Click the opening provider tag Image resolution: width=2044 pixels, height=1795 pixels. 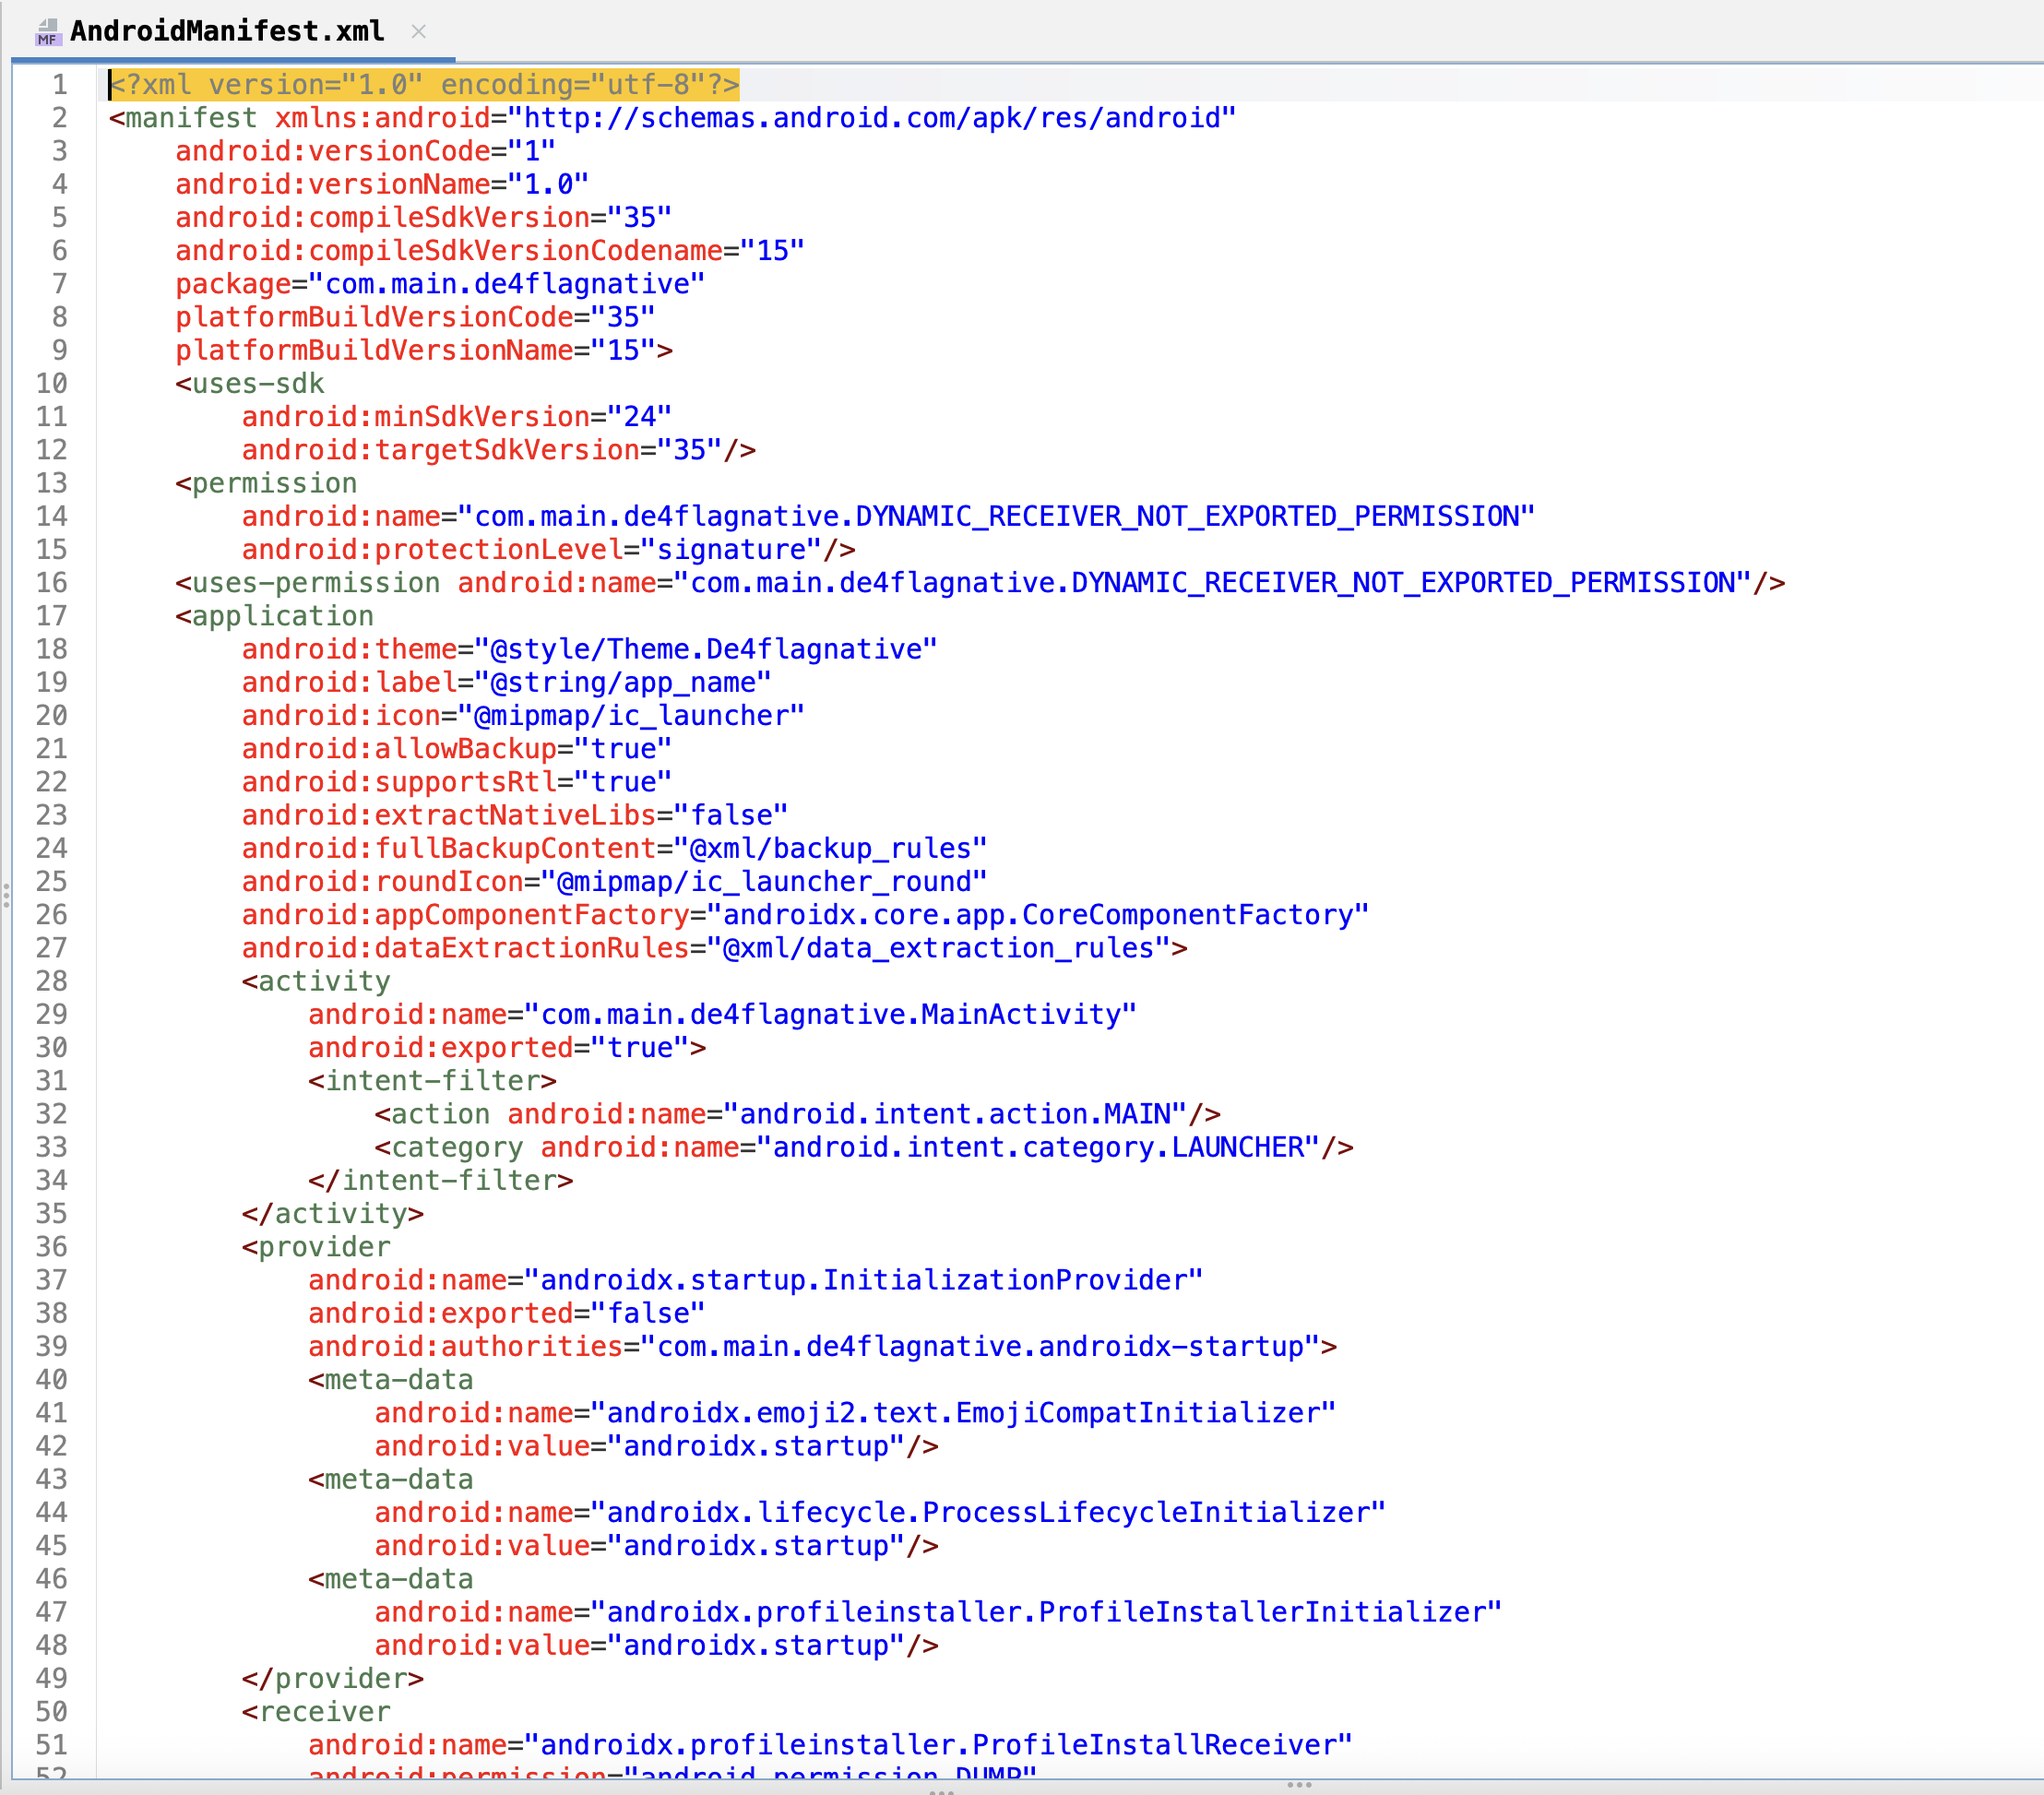coord(316,1247)
